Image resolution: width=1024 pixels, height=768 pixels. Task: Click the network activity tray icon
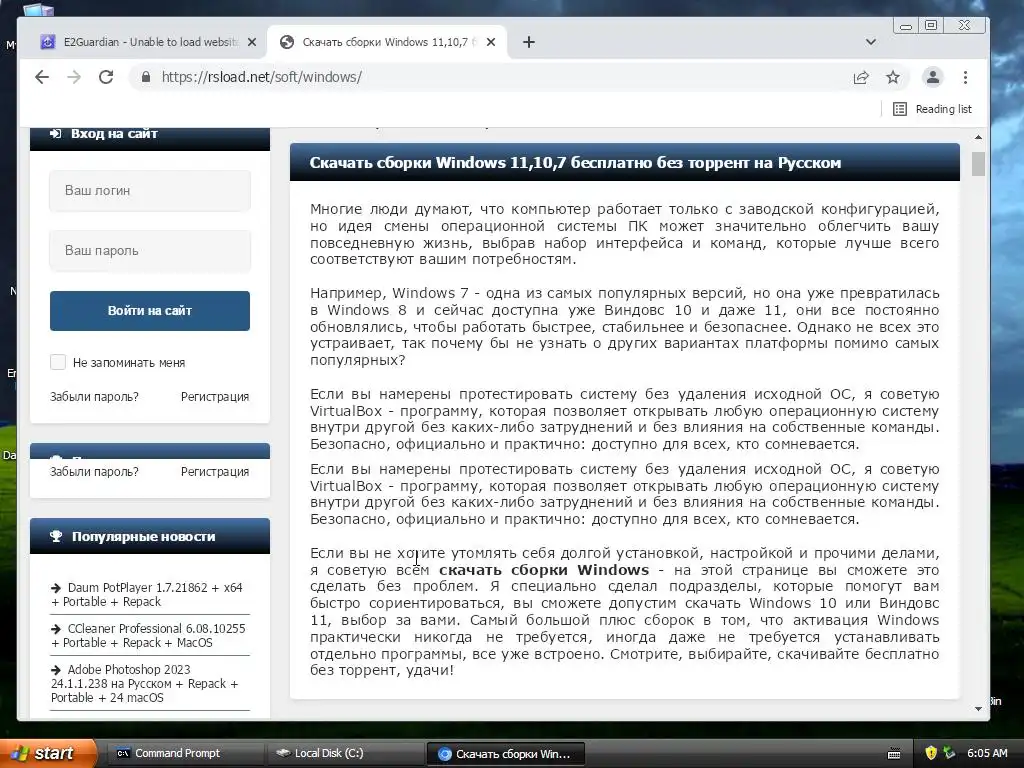tap(949, 753)
